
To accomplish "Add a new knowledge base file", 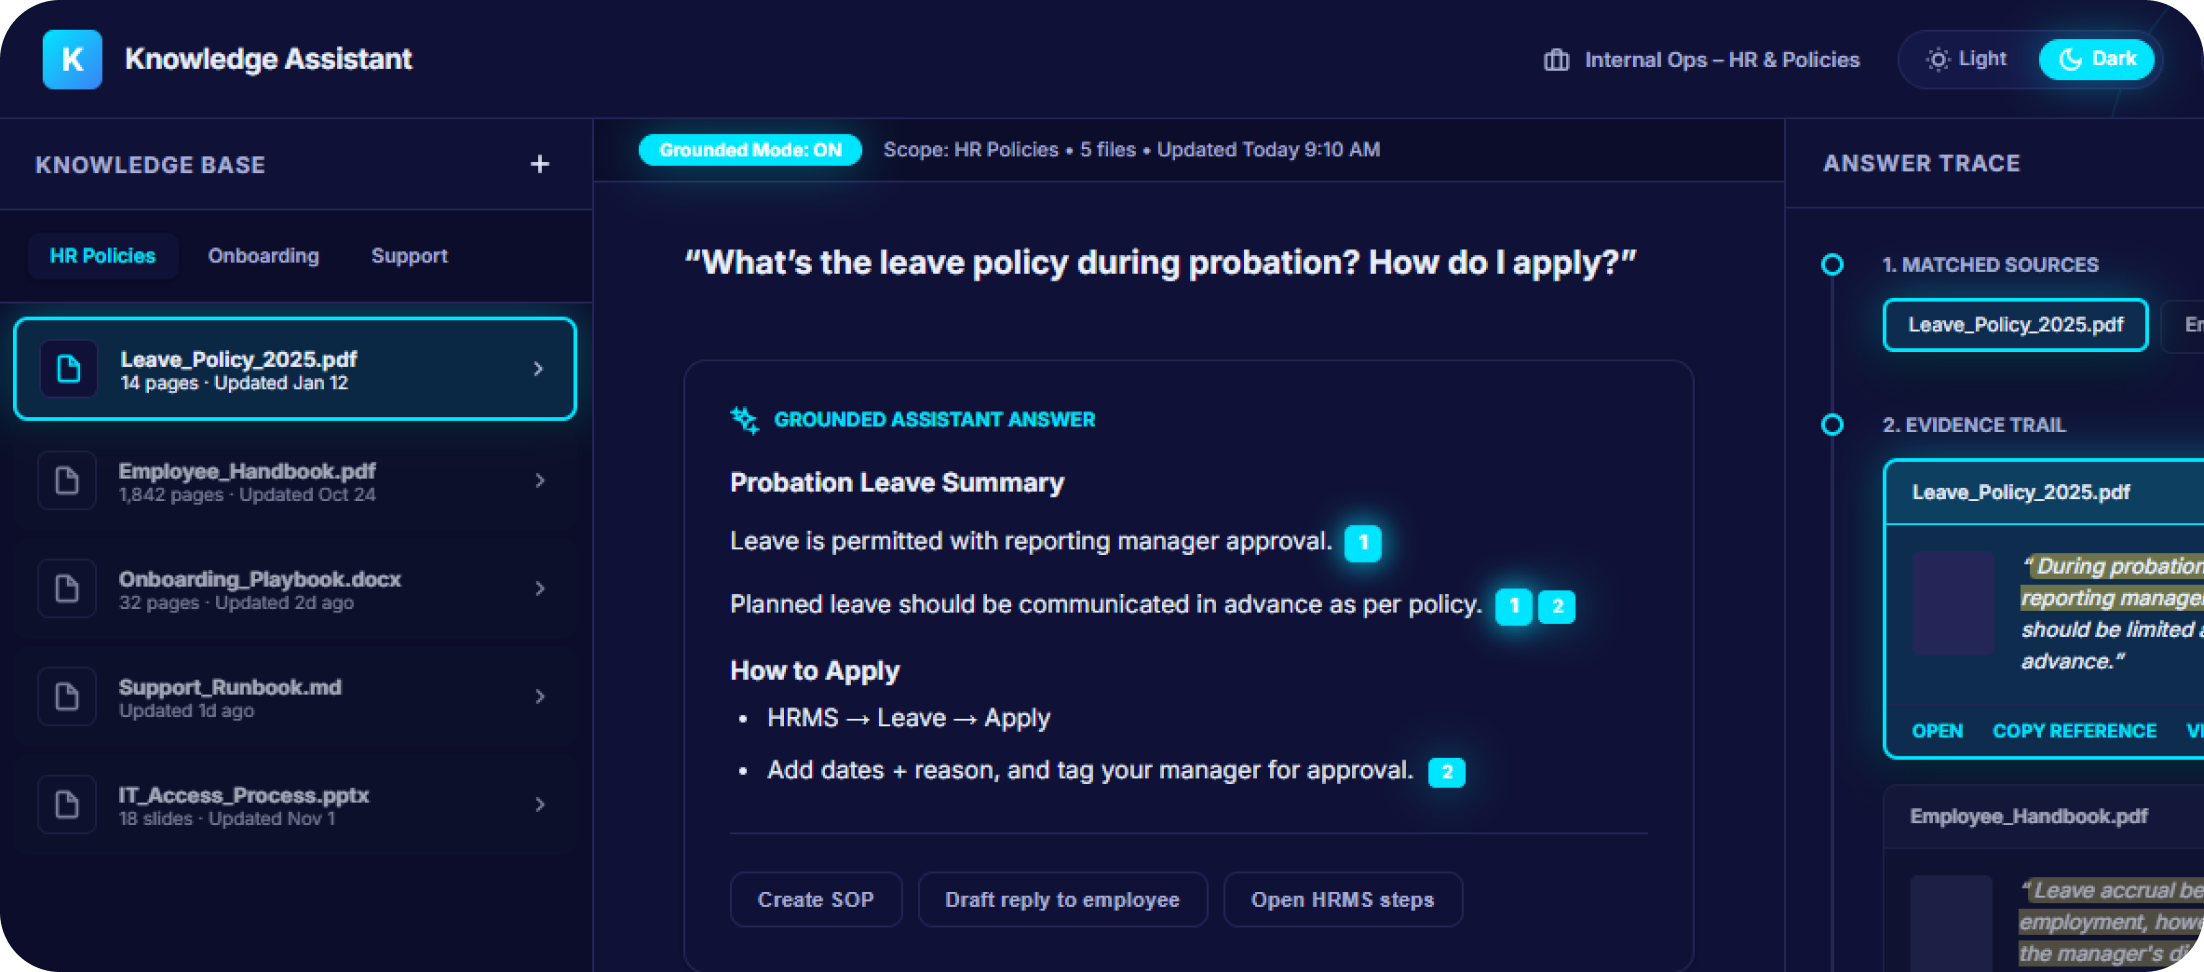I will 540,164.
